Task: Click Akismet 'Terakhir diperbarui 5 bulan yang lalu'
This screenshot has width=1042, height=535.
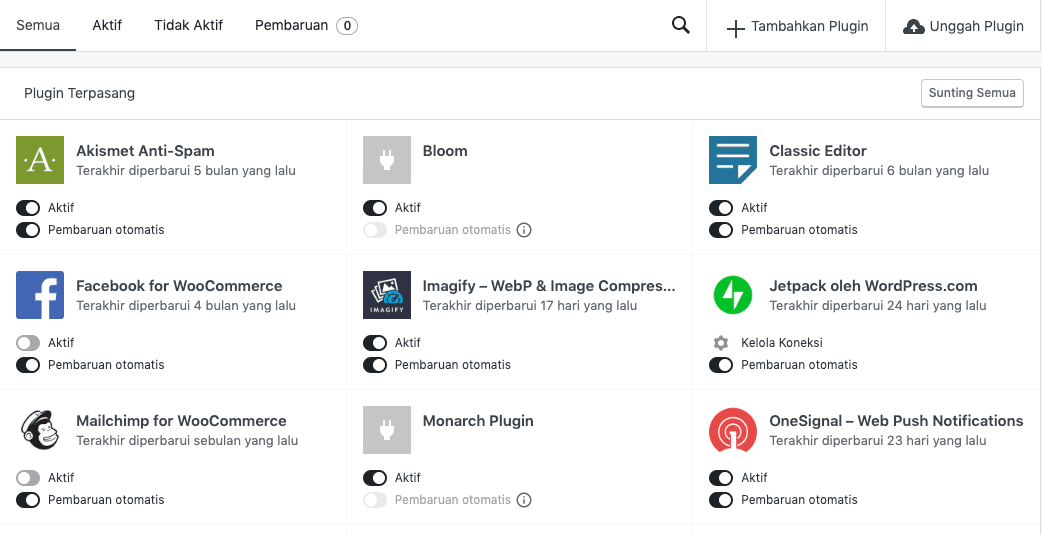Action: tap(186, 171)
